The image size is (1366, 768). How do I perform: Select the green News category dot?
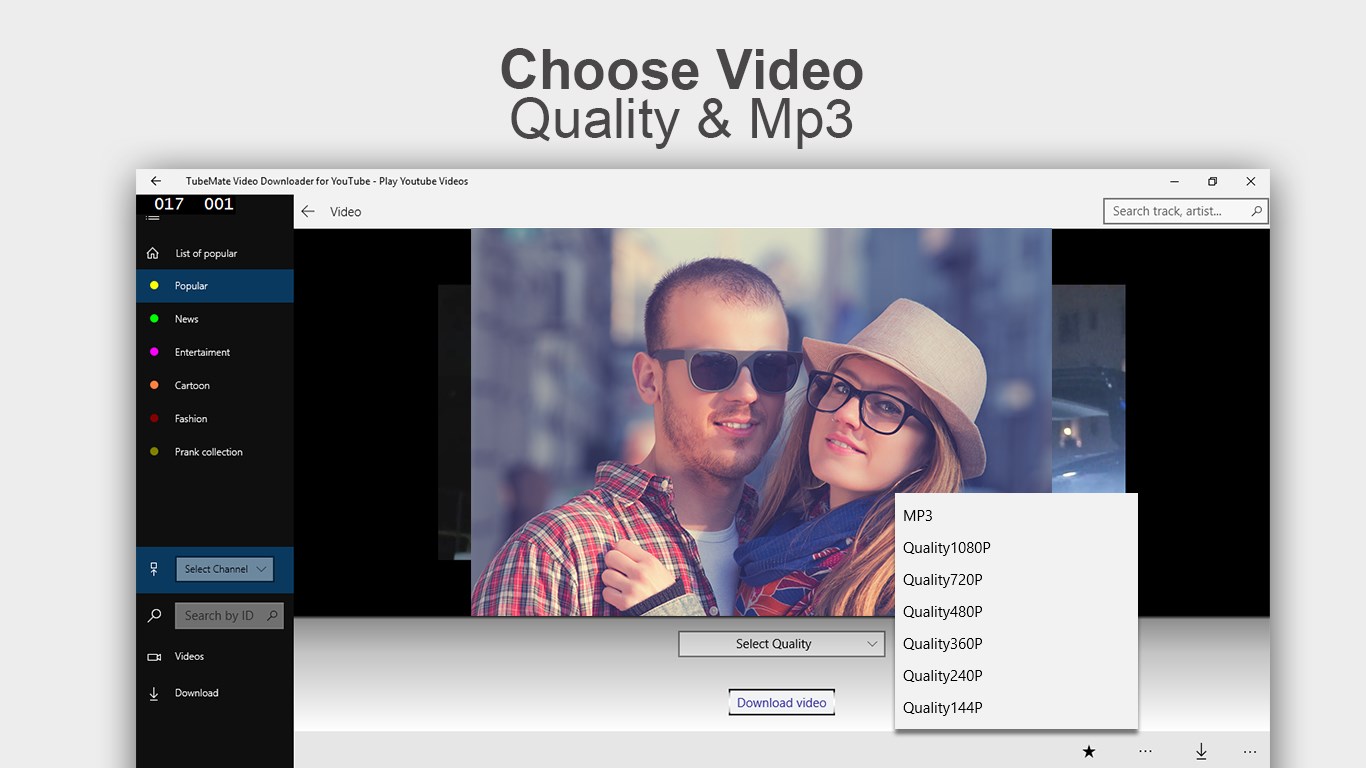coord(154,318)
